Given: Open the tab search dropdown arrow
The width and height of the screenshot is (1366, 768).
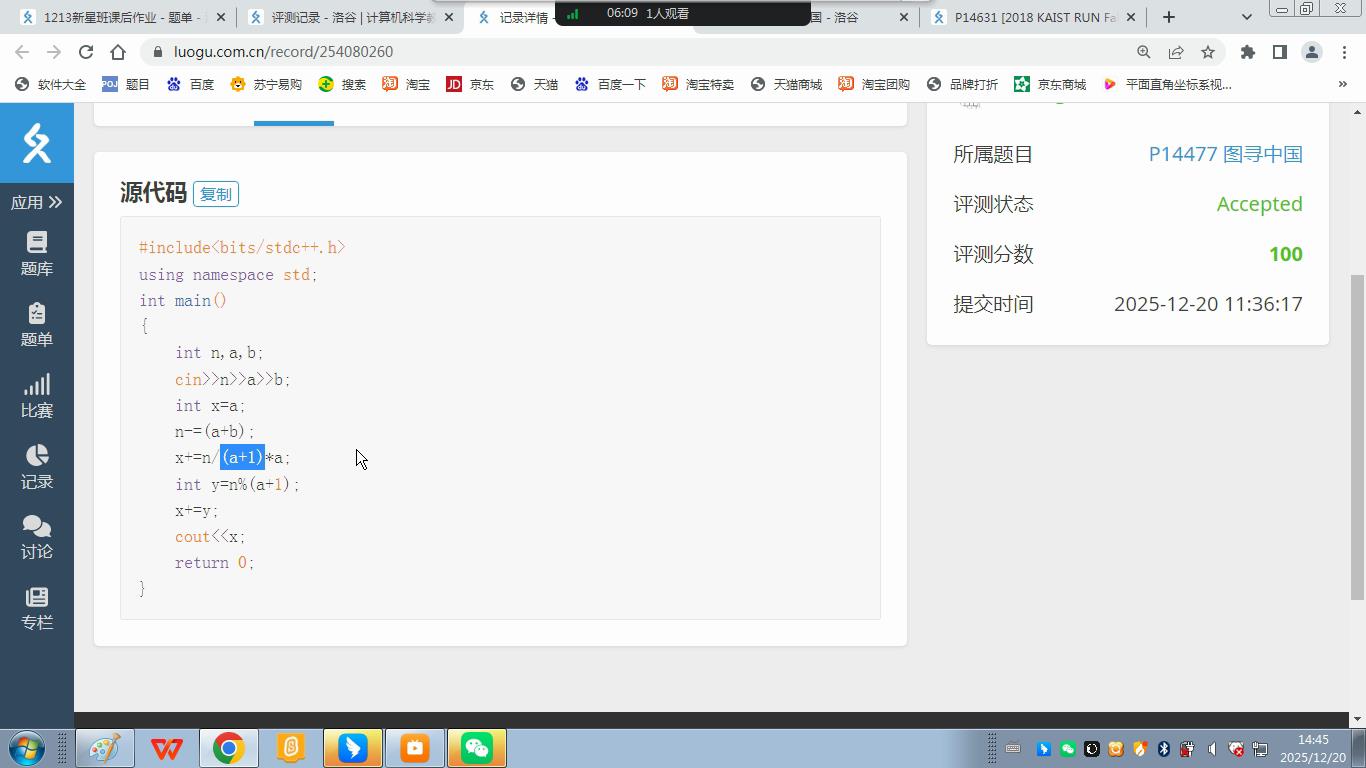Looking at the screenshot, I should coord(1246,17).
